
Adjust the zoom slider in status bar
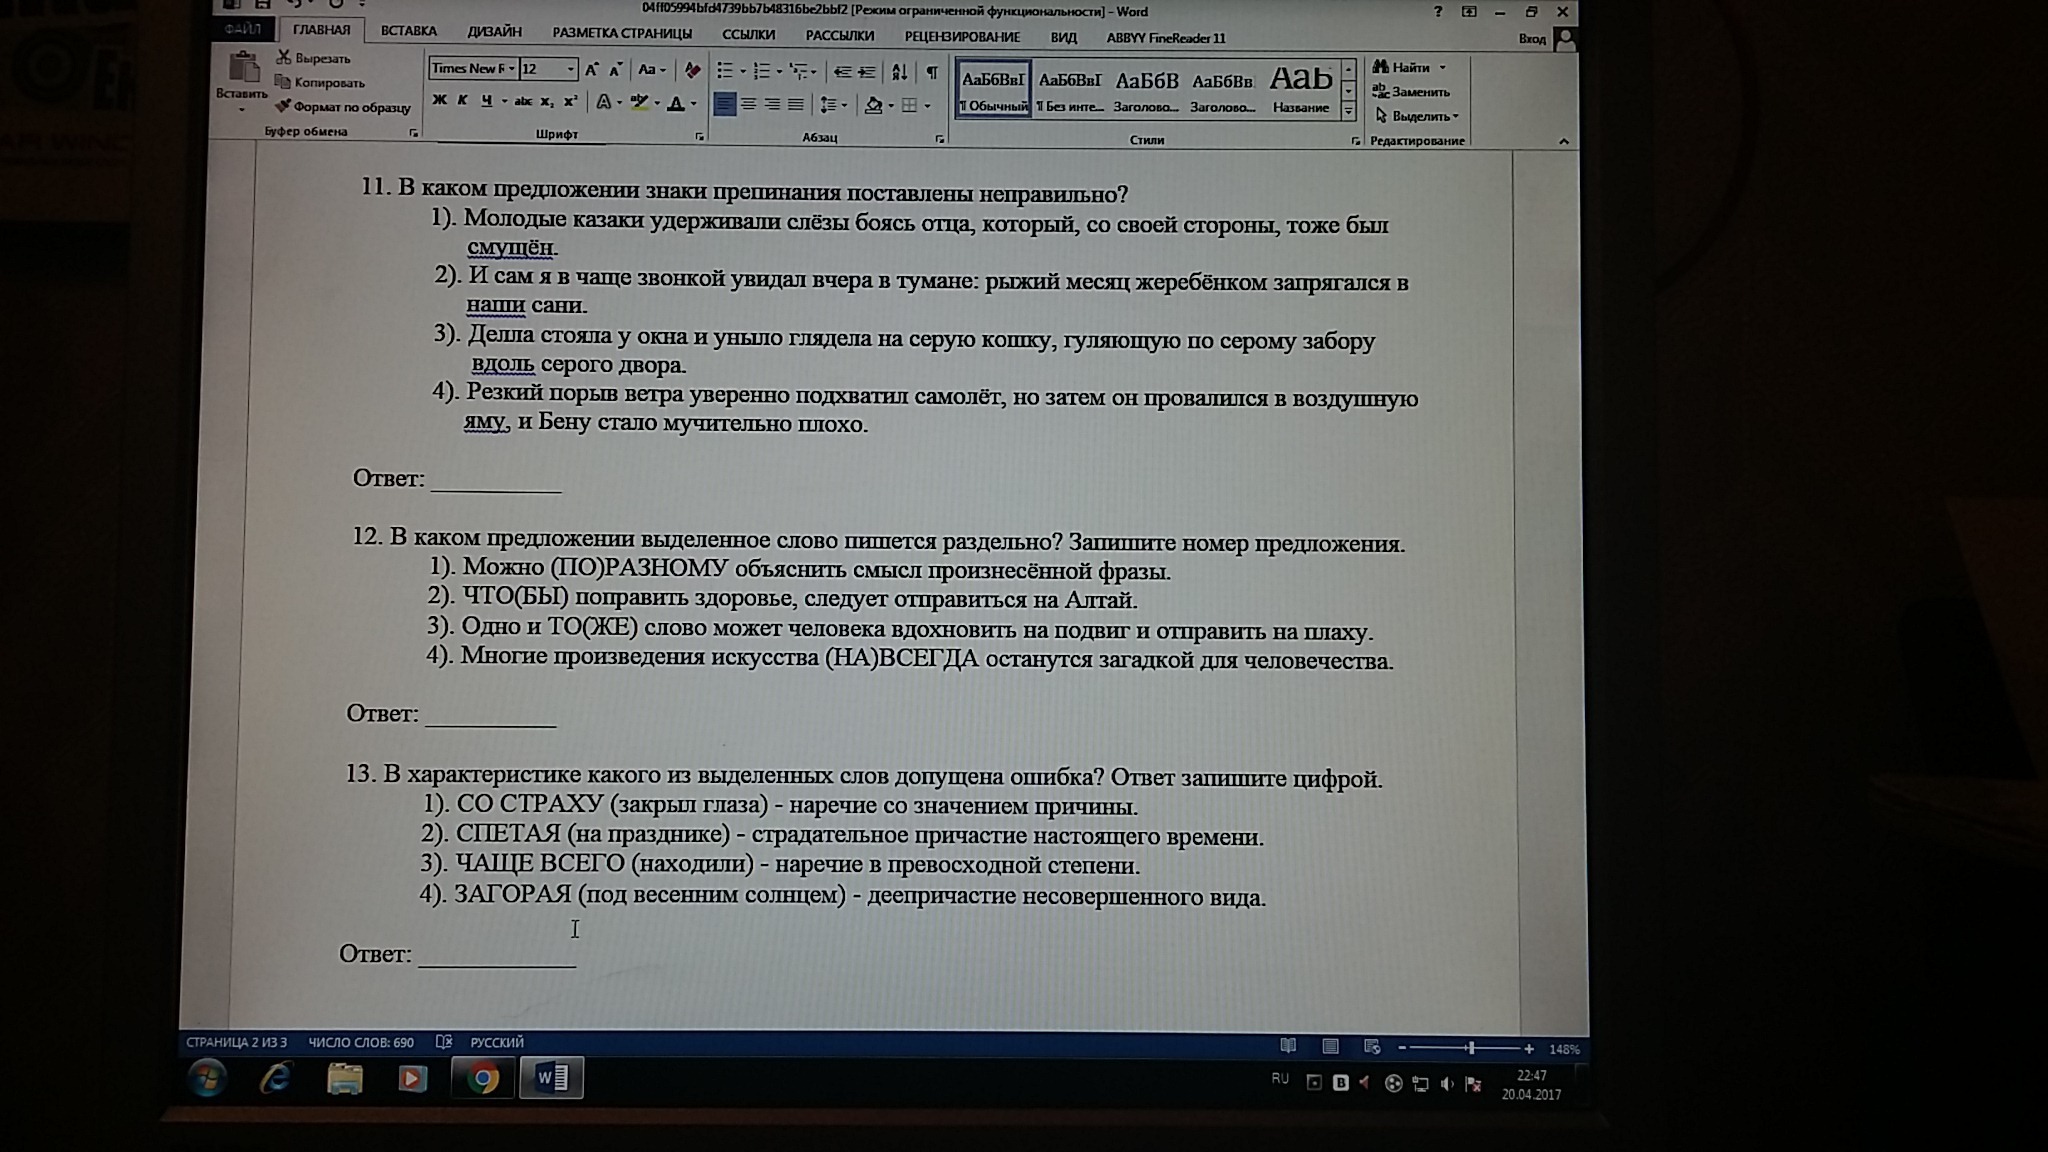click(1470, 1048)
